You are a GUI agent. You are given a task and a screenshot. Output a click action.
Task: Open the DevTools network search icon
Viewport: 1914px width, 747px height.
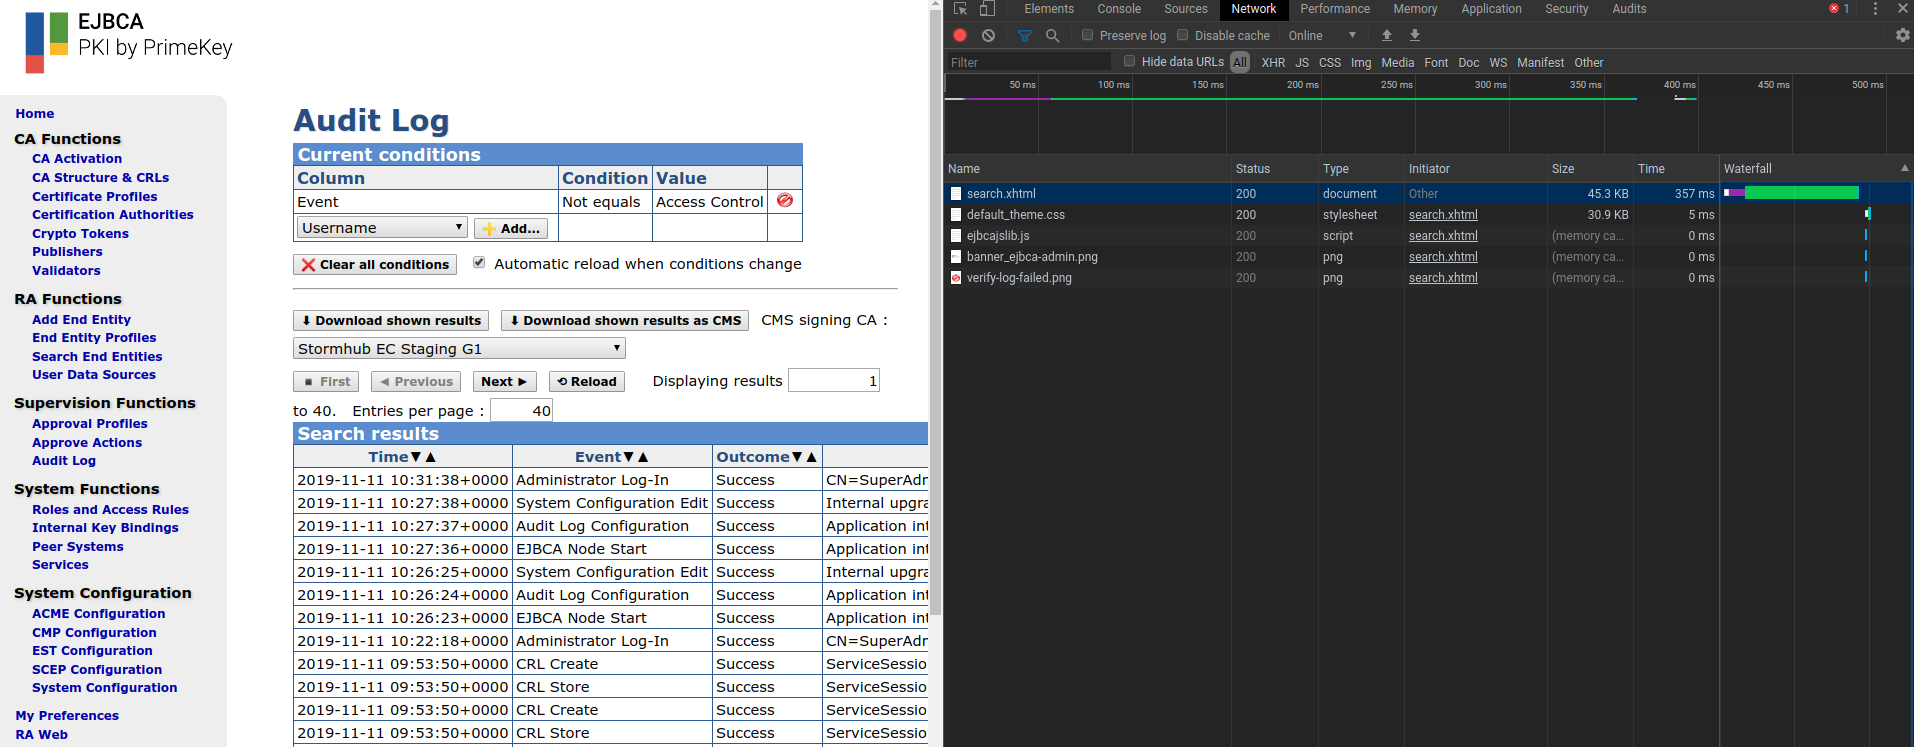coord(1052,35)
